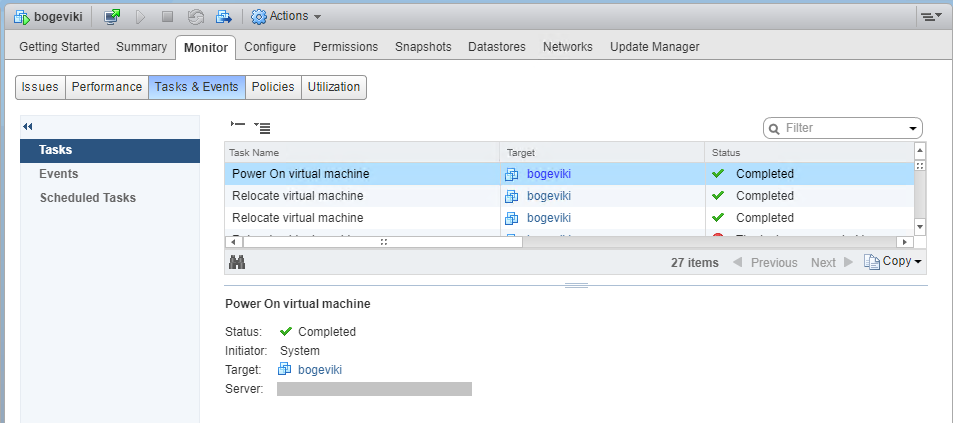Open the virtual machine console icon
This screenshot has width=953, height=423.
113,16
